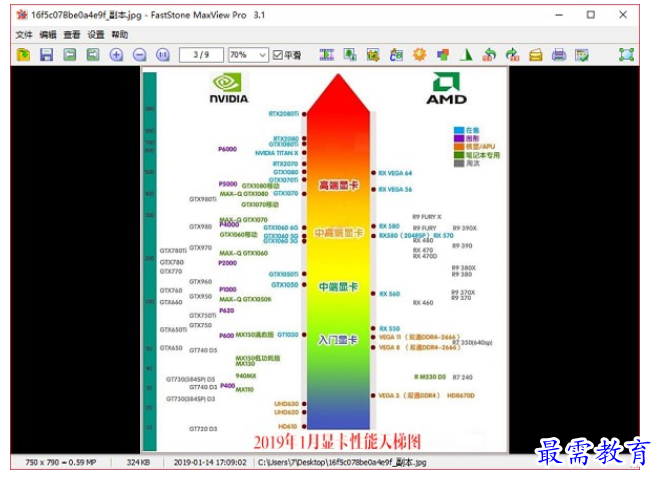The height and width of the screenshot is (484, 659).
Task: Click the FastStone app icon in title bar
Action: 22,15
